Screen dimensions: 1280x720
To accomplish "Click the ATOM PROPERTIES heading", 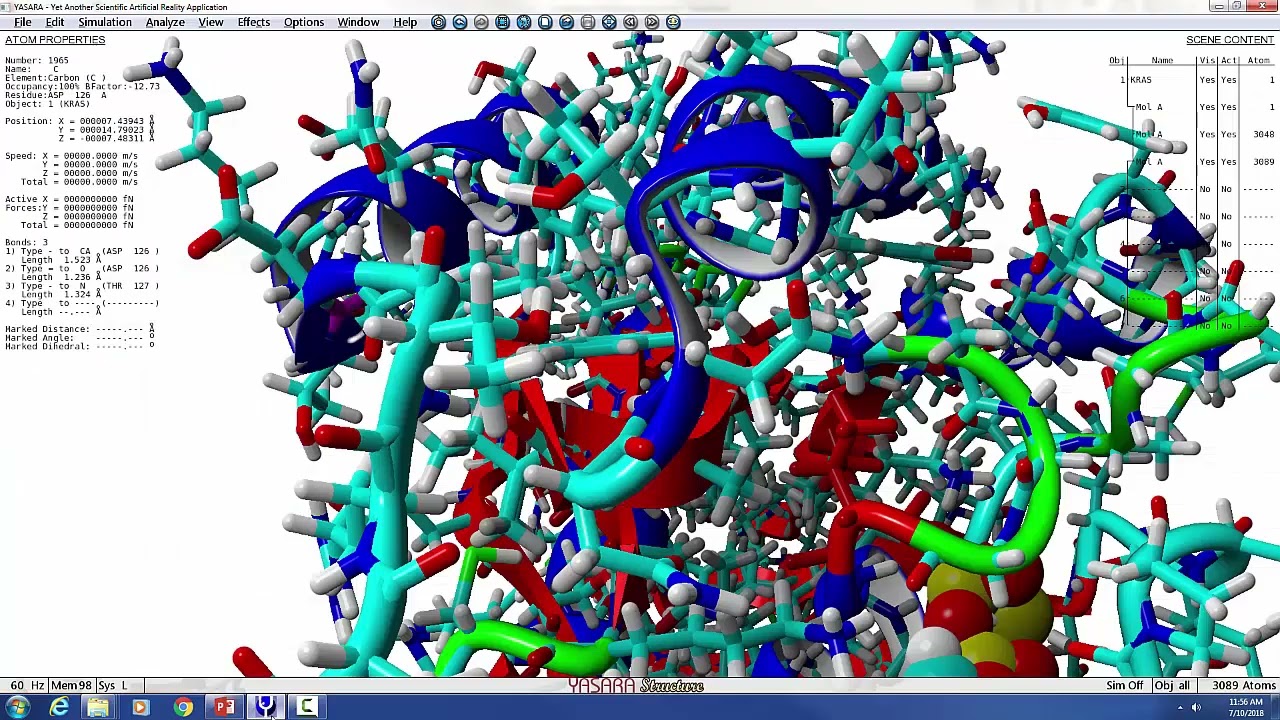I will click(x=55, y=40).
